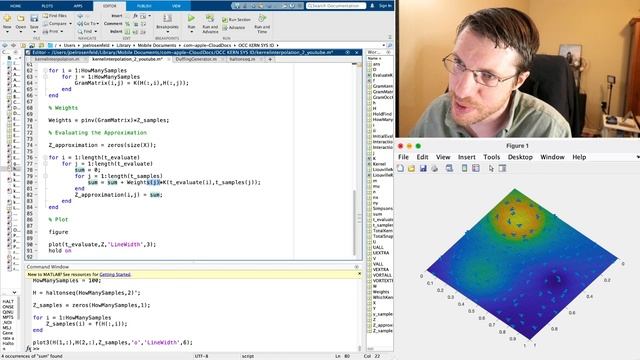Collapse the inner for loop at line 79
Screen dimensions: 640x360
coord(45,176)
